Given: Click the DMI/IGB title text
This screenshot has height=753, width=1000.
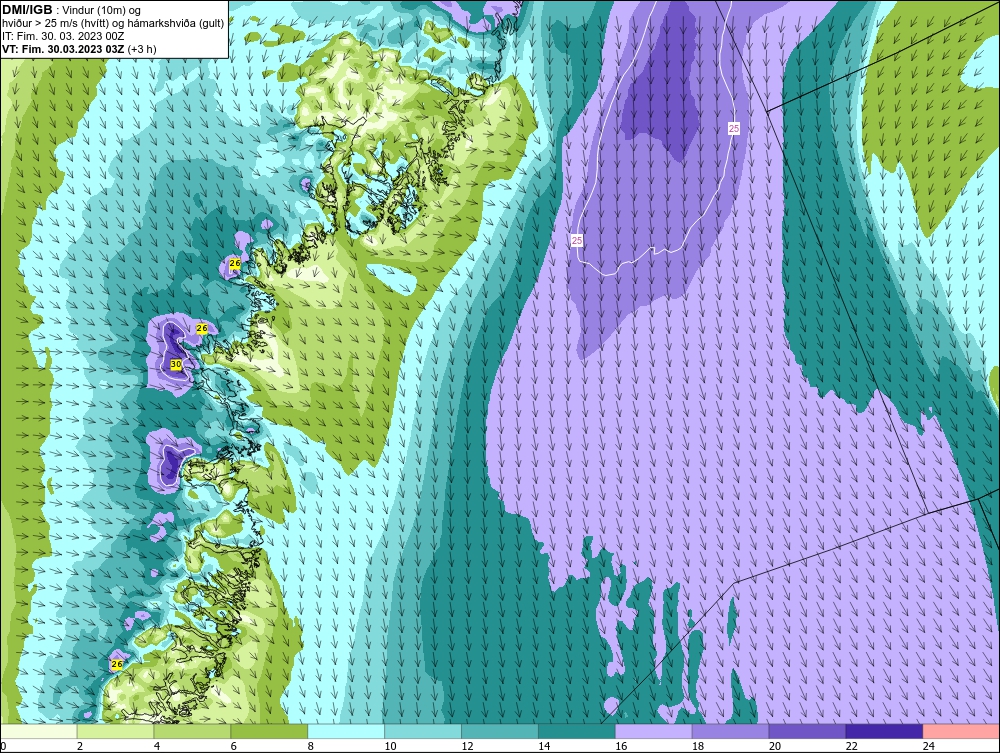Looking at the screenshot, I should (x=27, y=10).
